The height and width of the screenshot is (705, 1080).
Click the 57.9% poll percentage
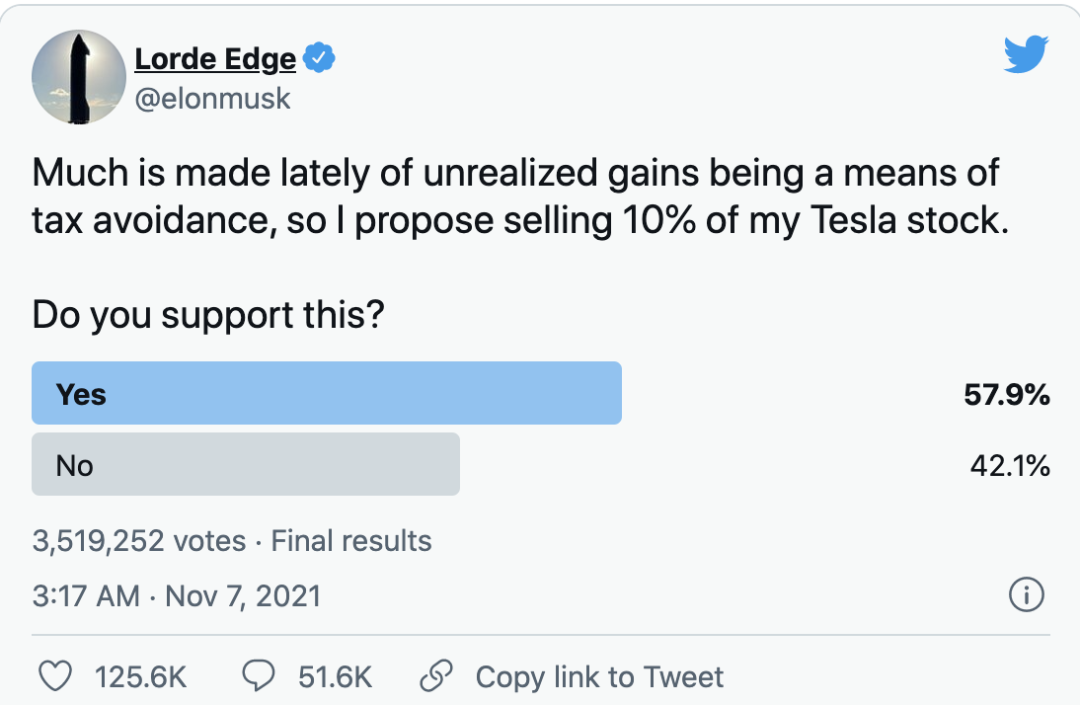click(x=1006, y=394)
